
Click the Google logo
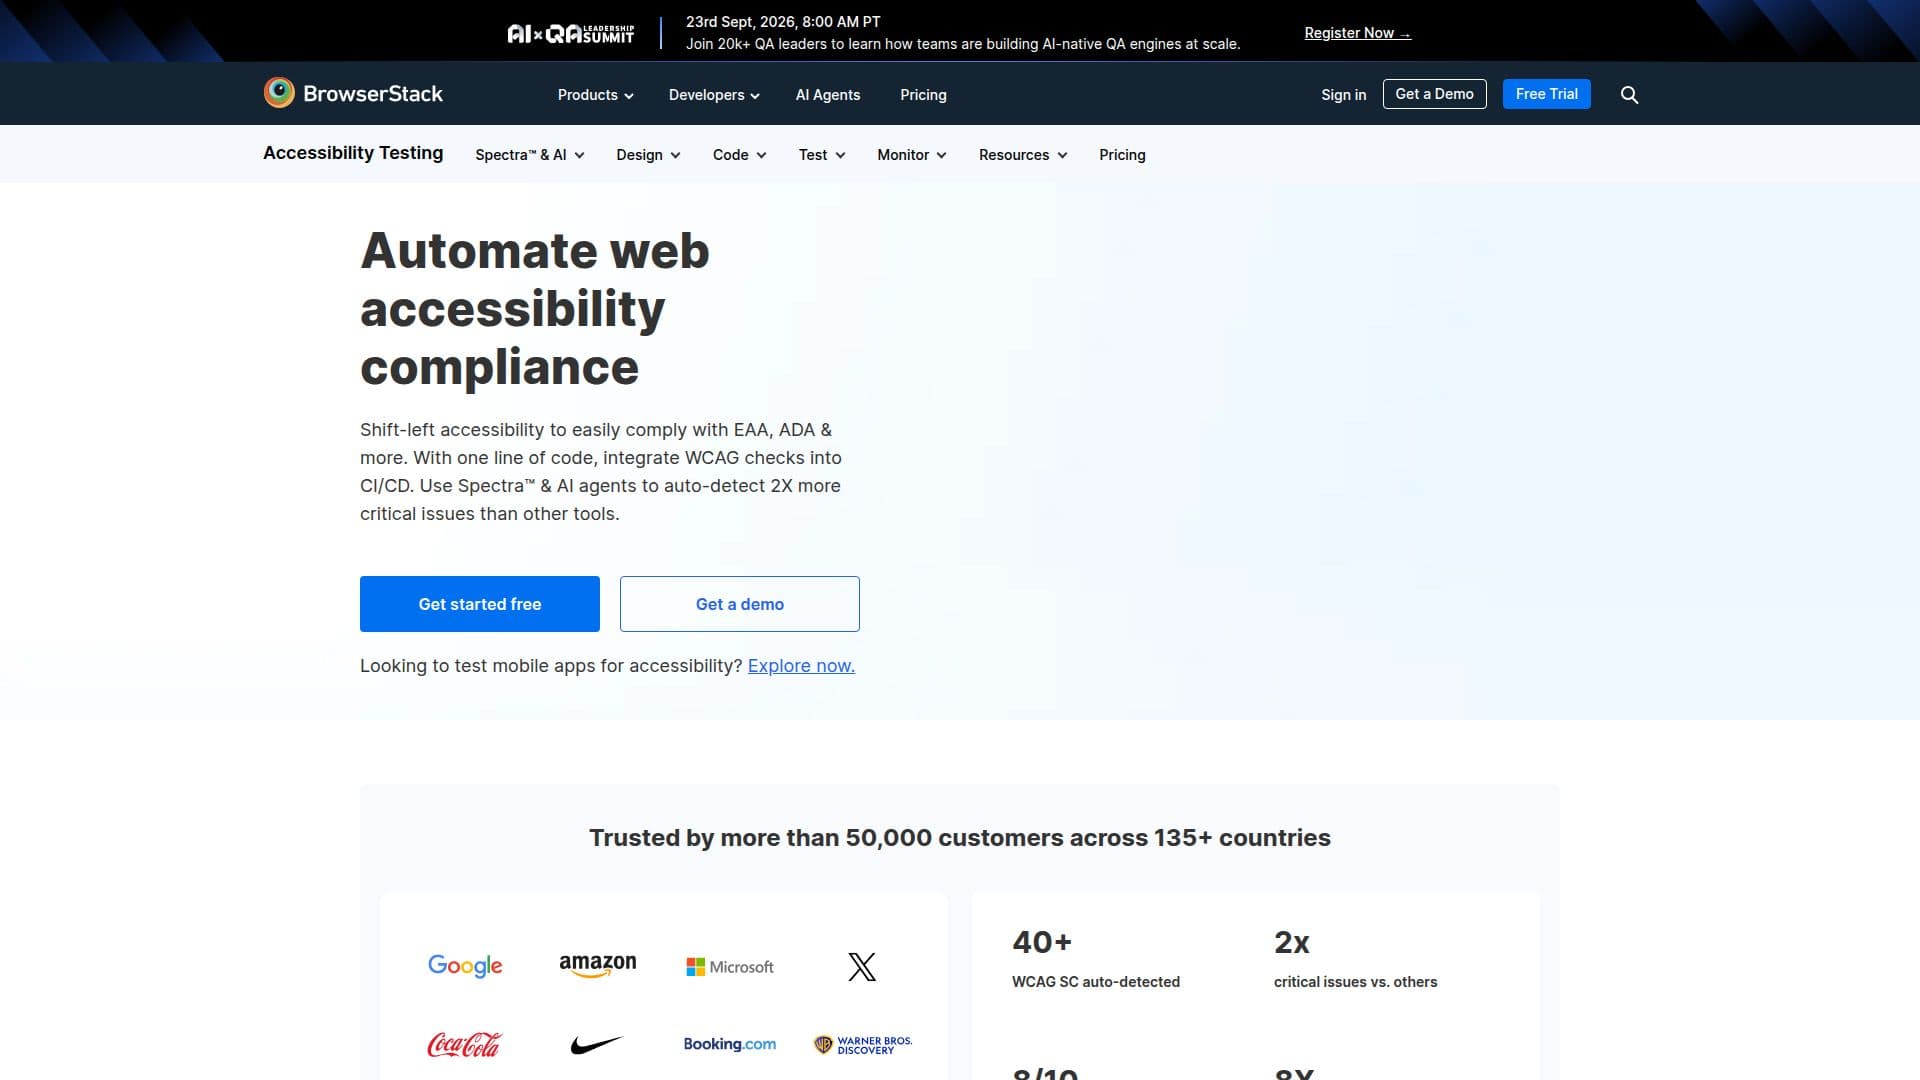(x=465, y=966)
